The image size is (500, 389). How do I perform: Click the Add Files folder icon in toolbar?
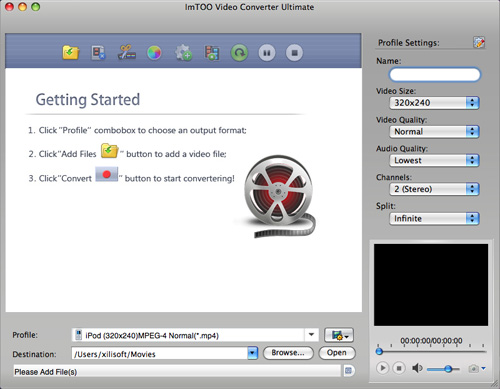[x=71, y=53]
